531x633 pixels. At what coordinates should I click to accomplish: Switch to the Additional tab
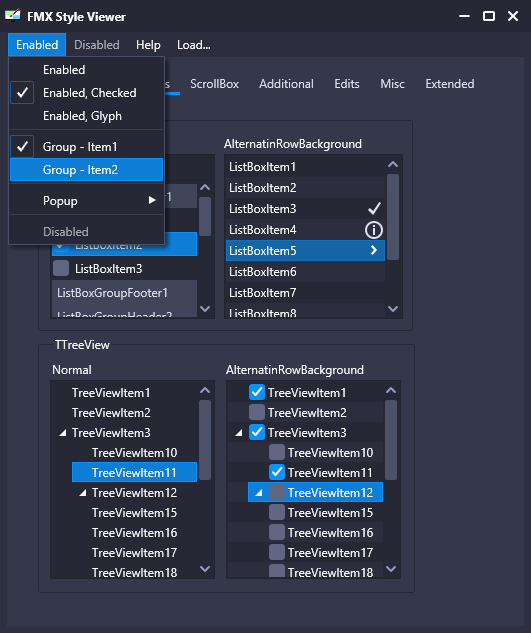(286, 84)
